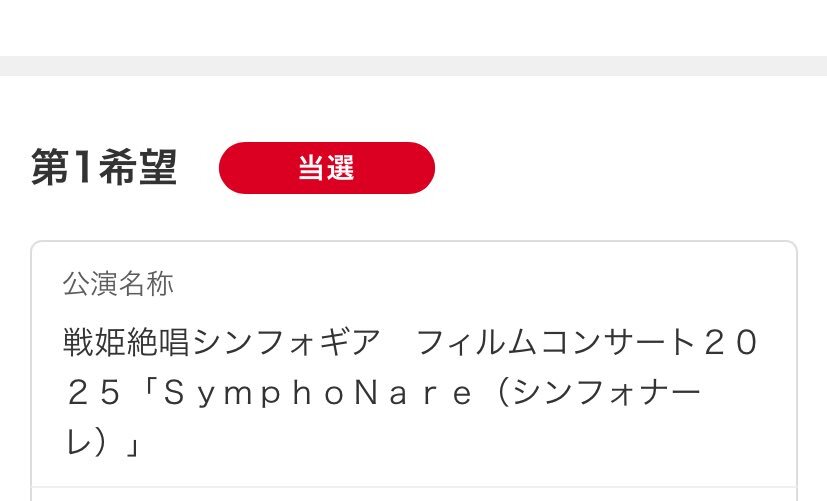The height and width of the screenshot is (501, 827).
Task: Tap the シンフォギア word on the first line
Action: click(x=286, y=342)
